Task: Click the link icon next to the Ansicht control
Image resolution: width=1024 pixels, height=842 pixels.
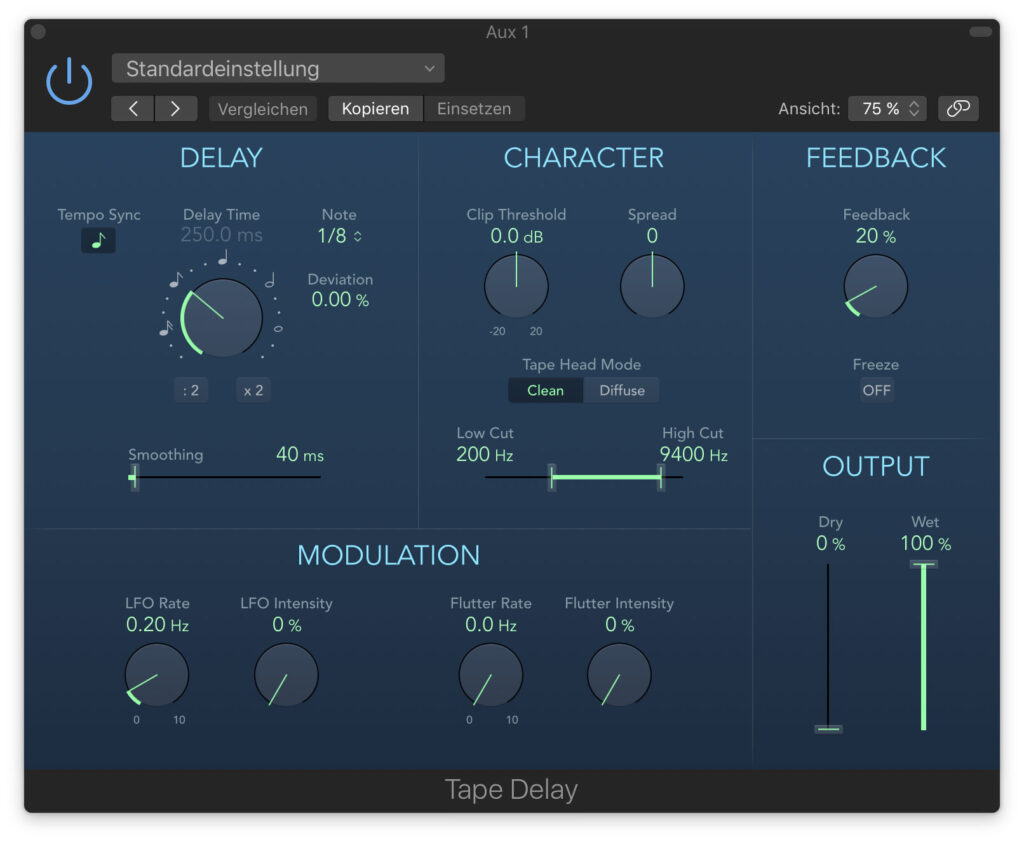Action: click(958, 108)
